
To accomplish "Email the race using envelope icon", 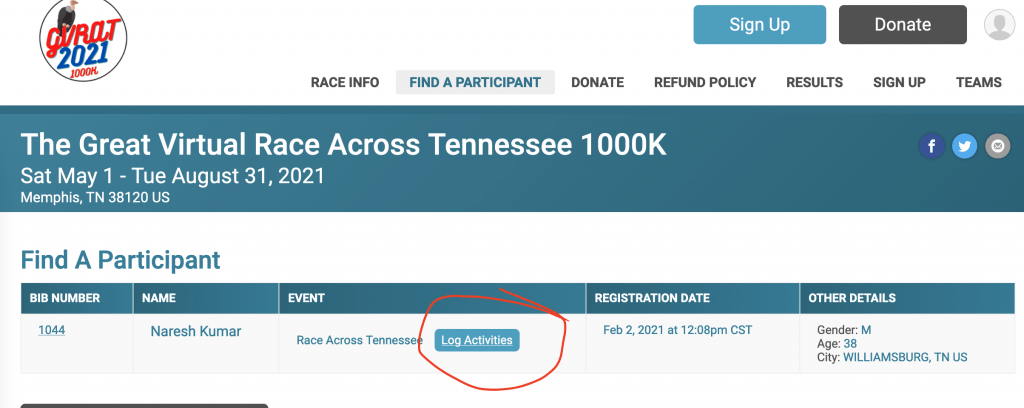I will (x=997, y=146).
